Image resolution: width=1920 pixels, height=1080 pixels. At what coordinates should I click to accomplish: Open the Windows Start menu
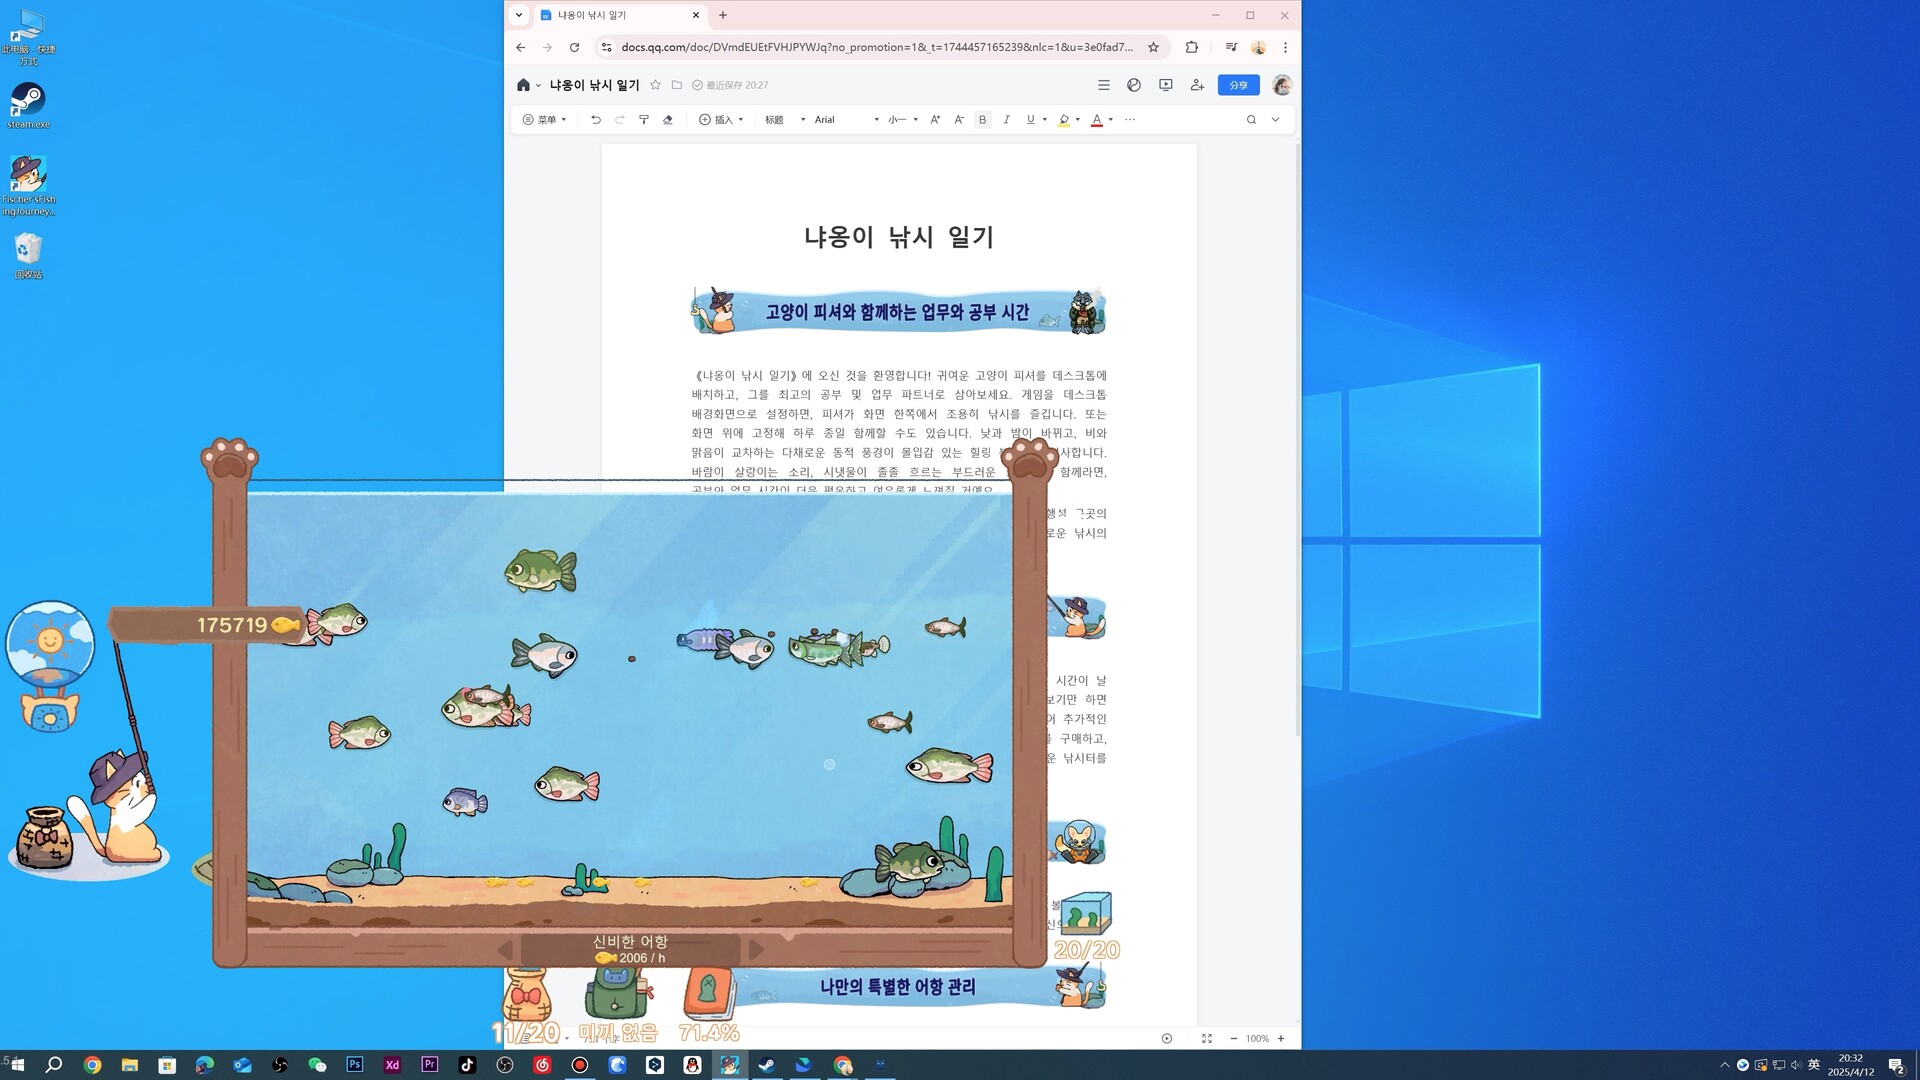tap(17, 1065)
